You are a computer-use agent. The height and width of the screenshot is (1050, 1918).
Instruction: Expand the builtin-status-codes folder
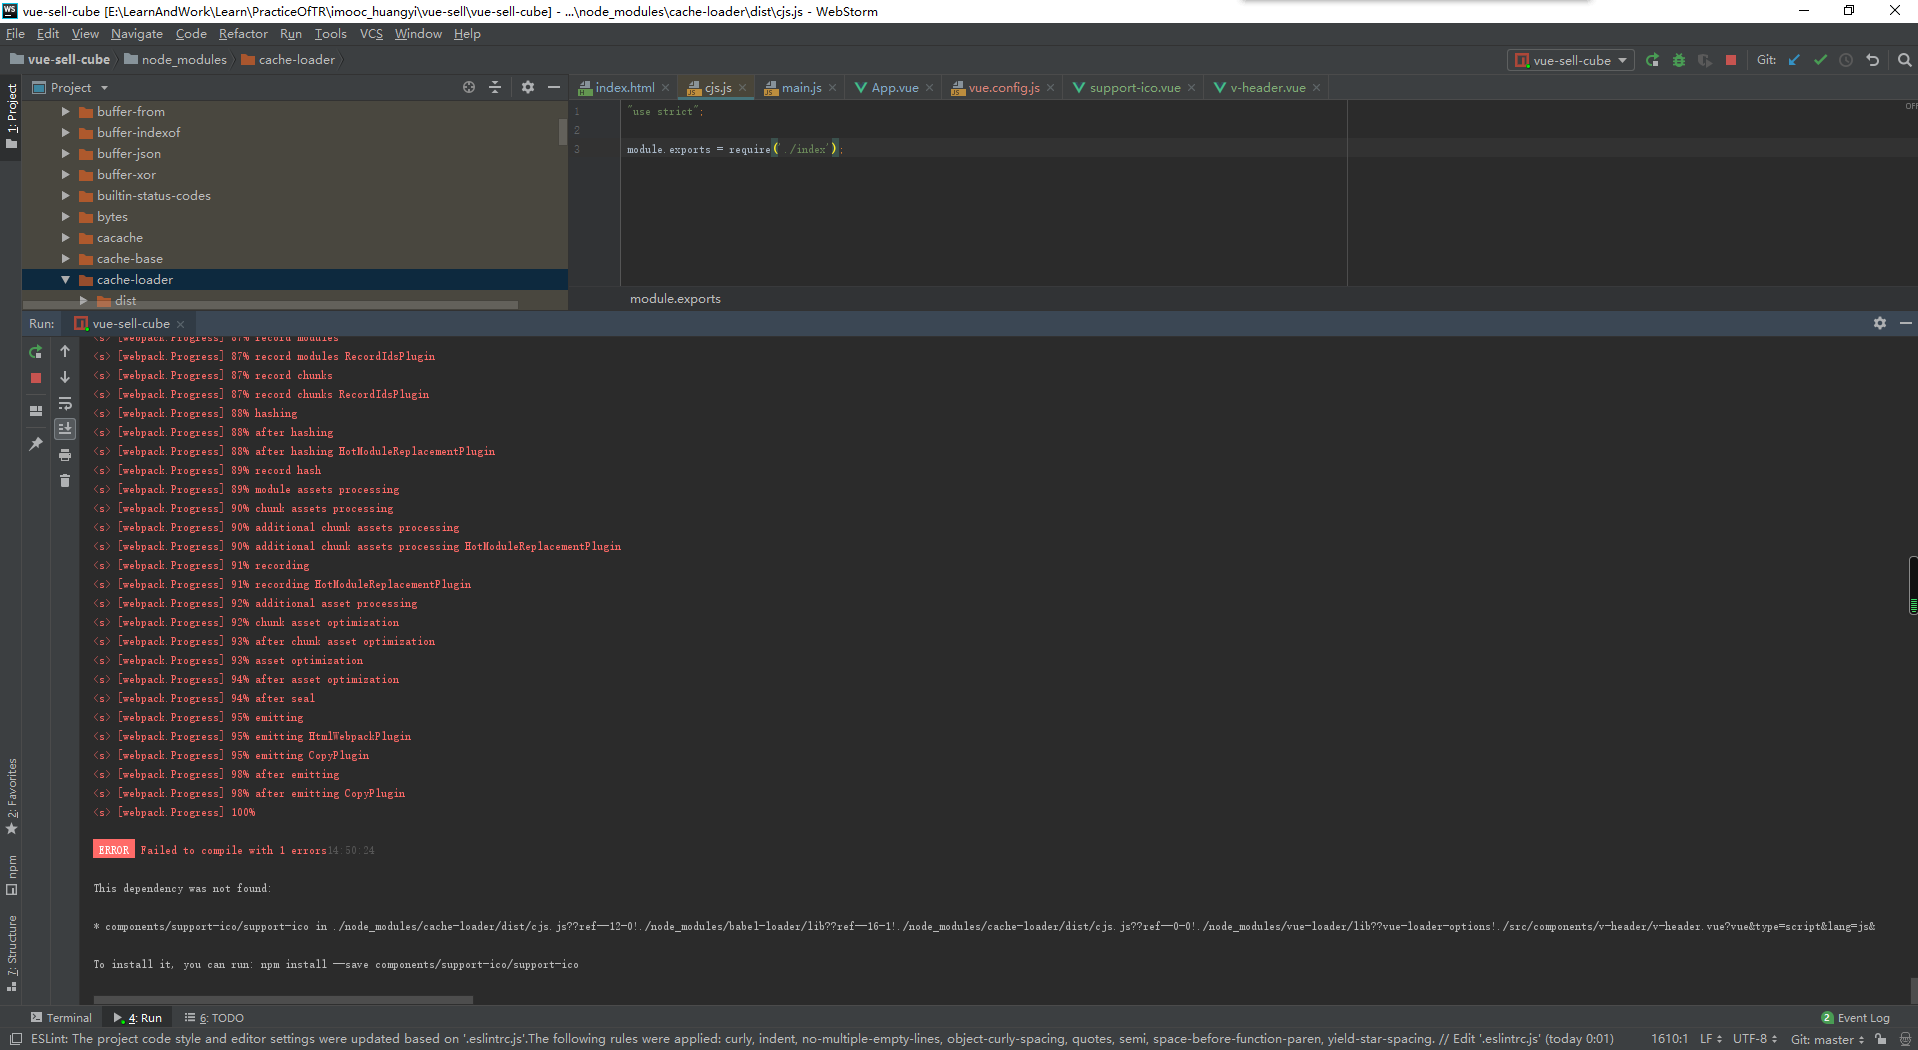[x=66, y=196]
